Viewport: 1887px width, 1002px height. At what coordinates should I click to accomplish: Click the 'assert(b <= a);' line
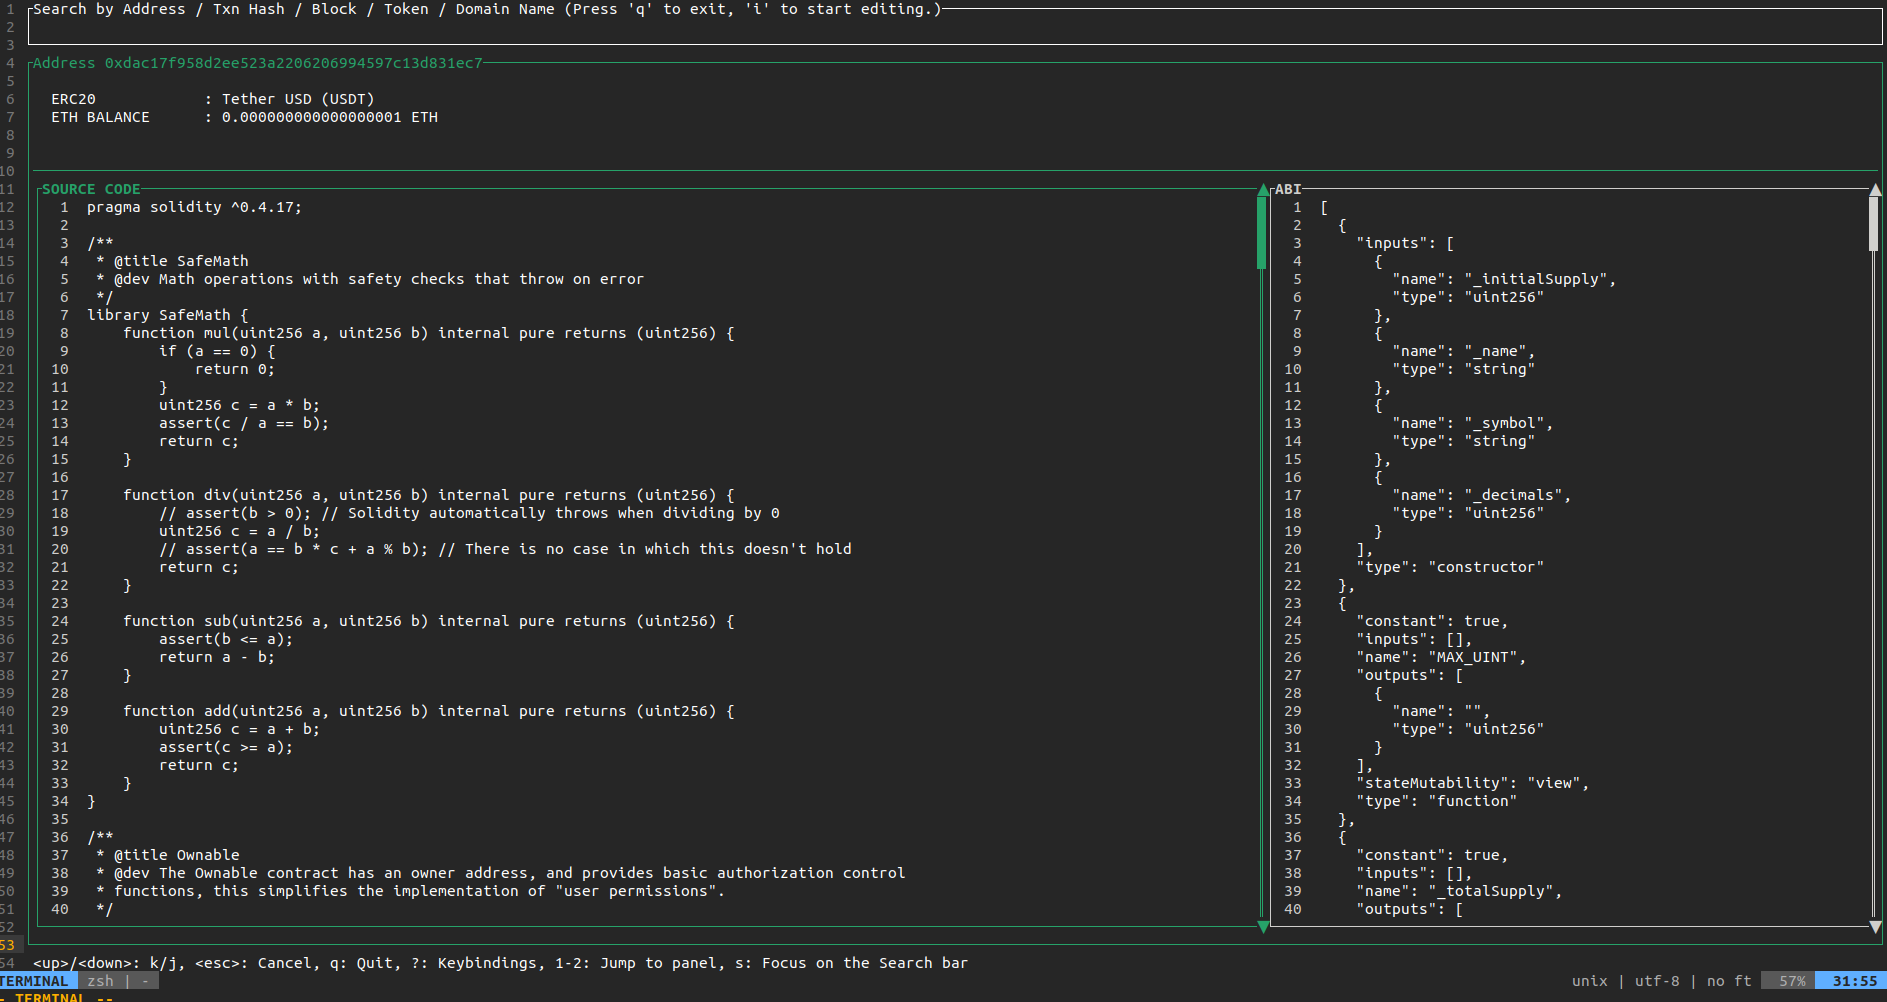pyautogui.click(x=226, y=639)
